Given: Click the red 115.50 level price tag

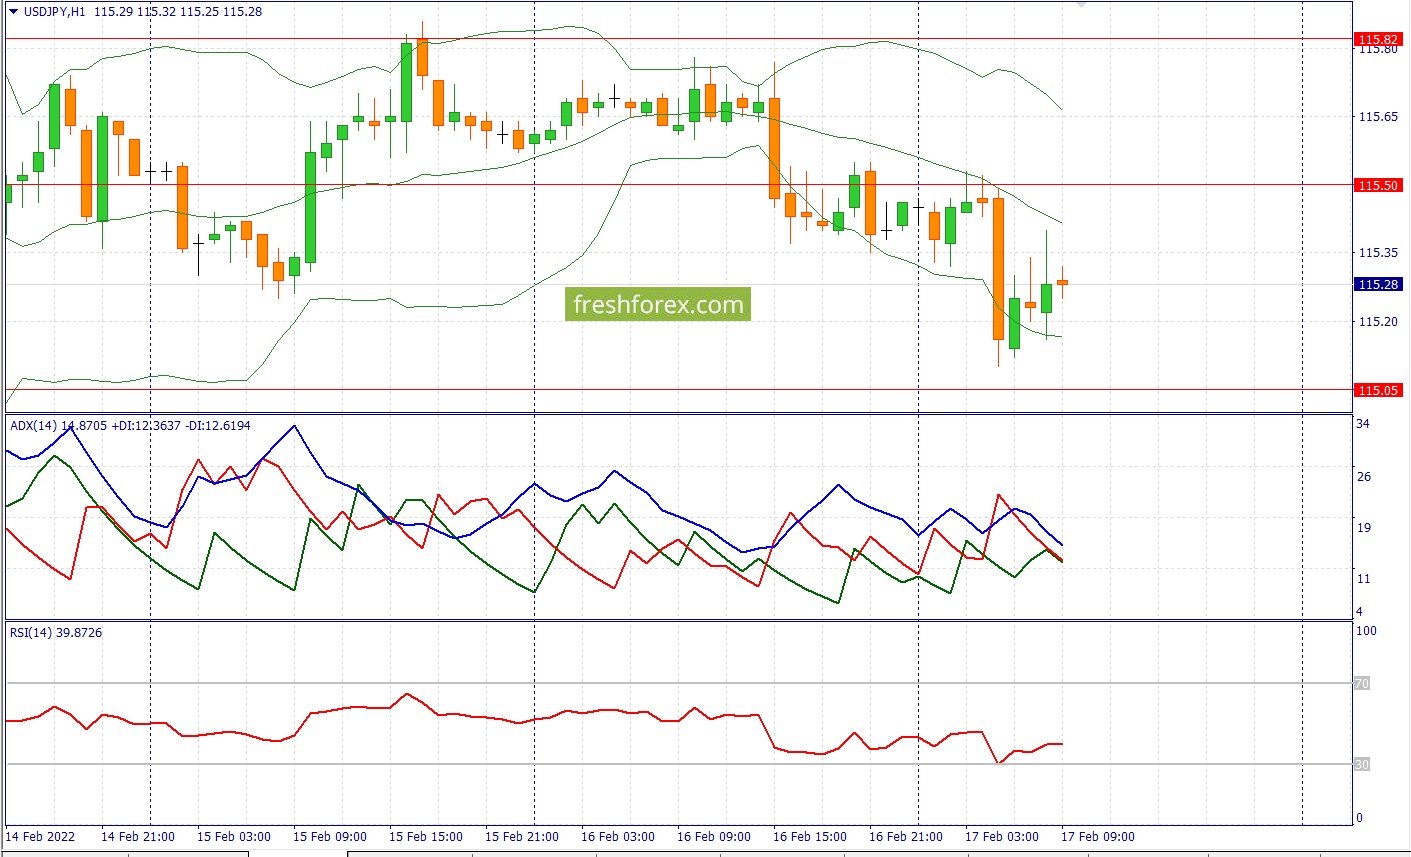Looking at the screenshot, I should pyautogui.click(x=1378, y=185).
